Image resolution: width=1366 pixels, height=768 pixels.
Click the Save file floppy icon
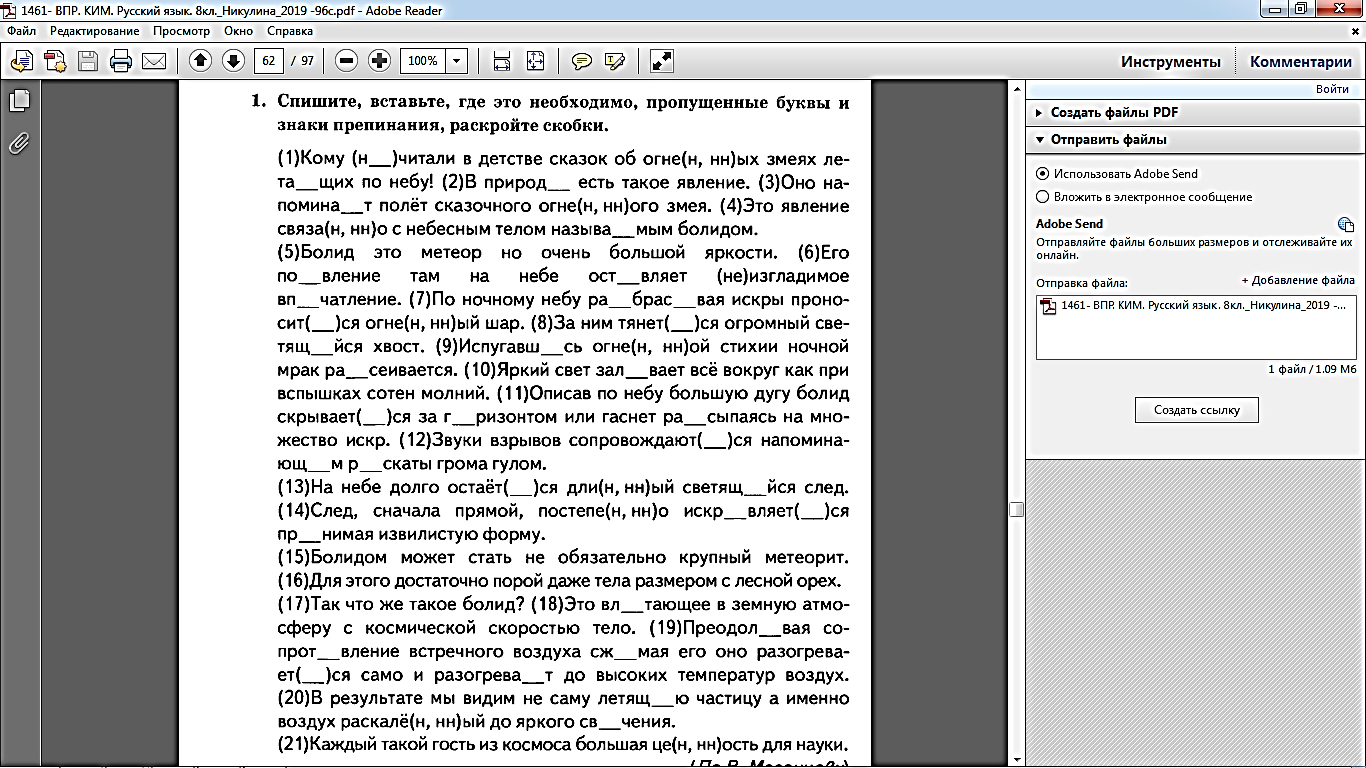point(88,61)
